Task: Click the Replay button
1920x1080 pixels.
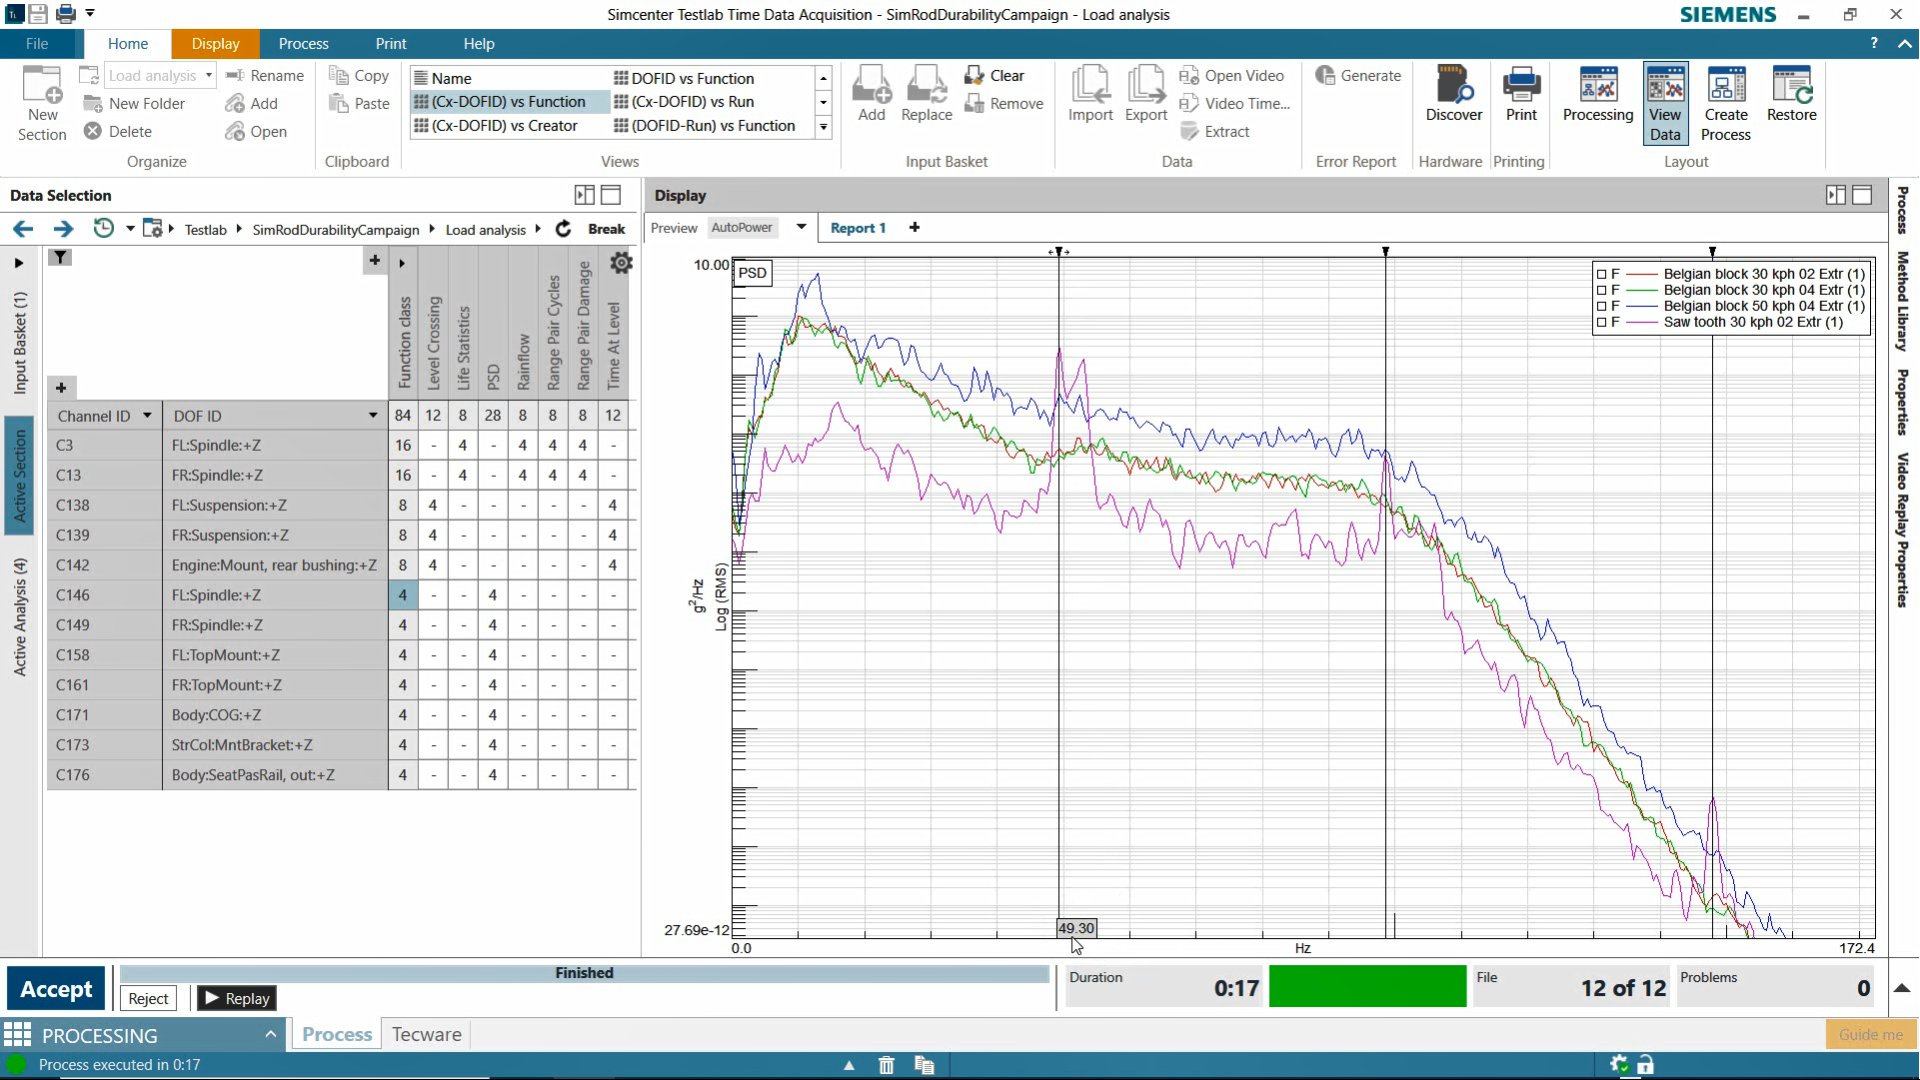Action: (x=236, y=998)
